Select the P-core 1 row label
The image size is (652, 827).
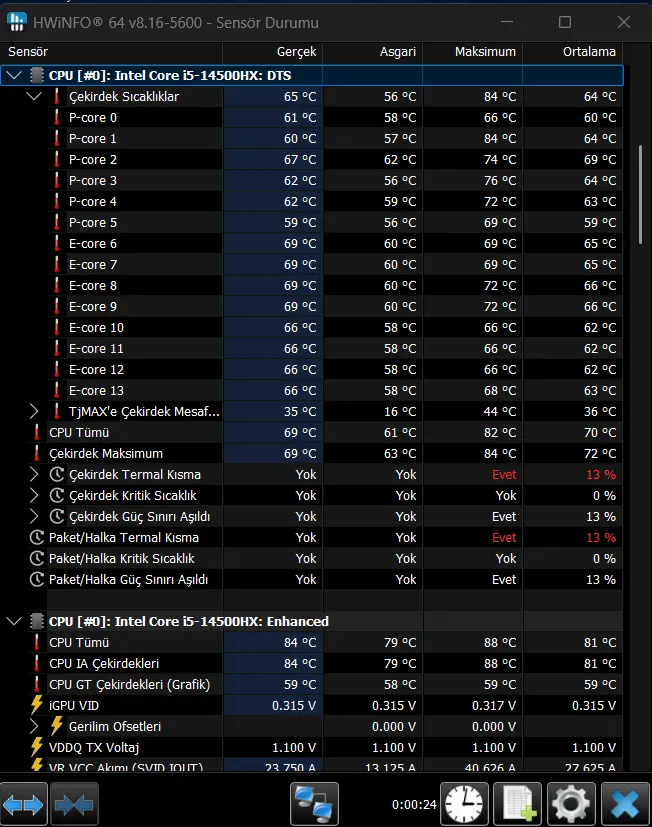[x=93, y=139]
